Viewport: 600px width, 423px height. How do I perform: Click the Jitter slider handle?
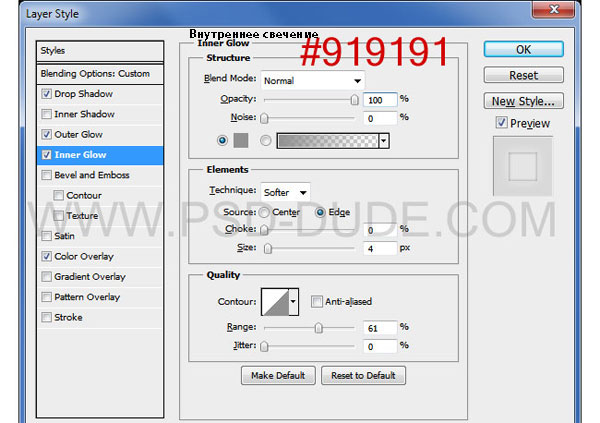[264, 346]
